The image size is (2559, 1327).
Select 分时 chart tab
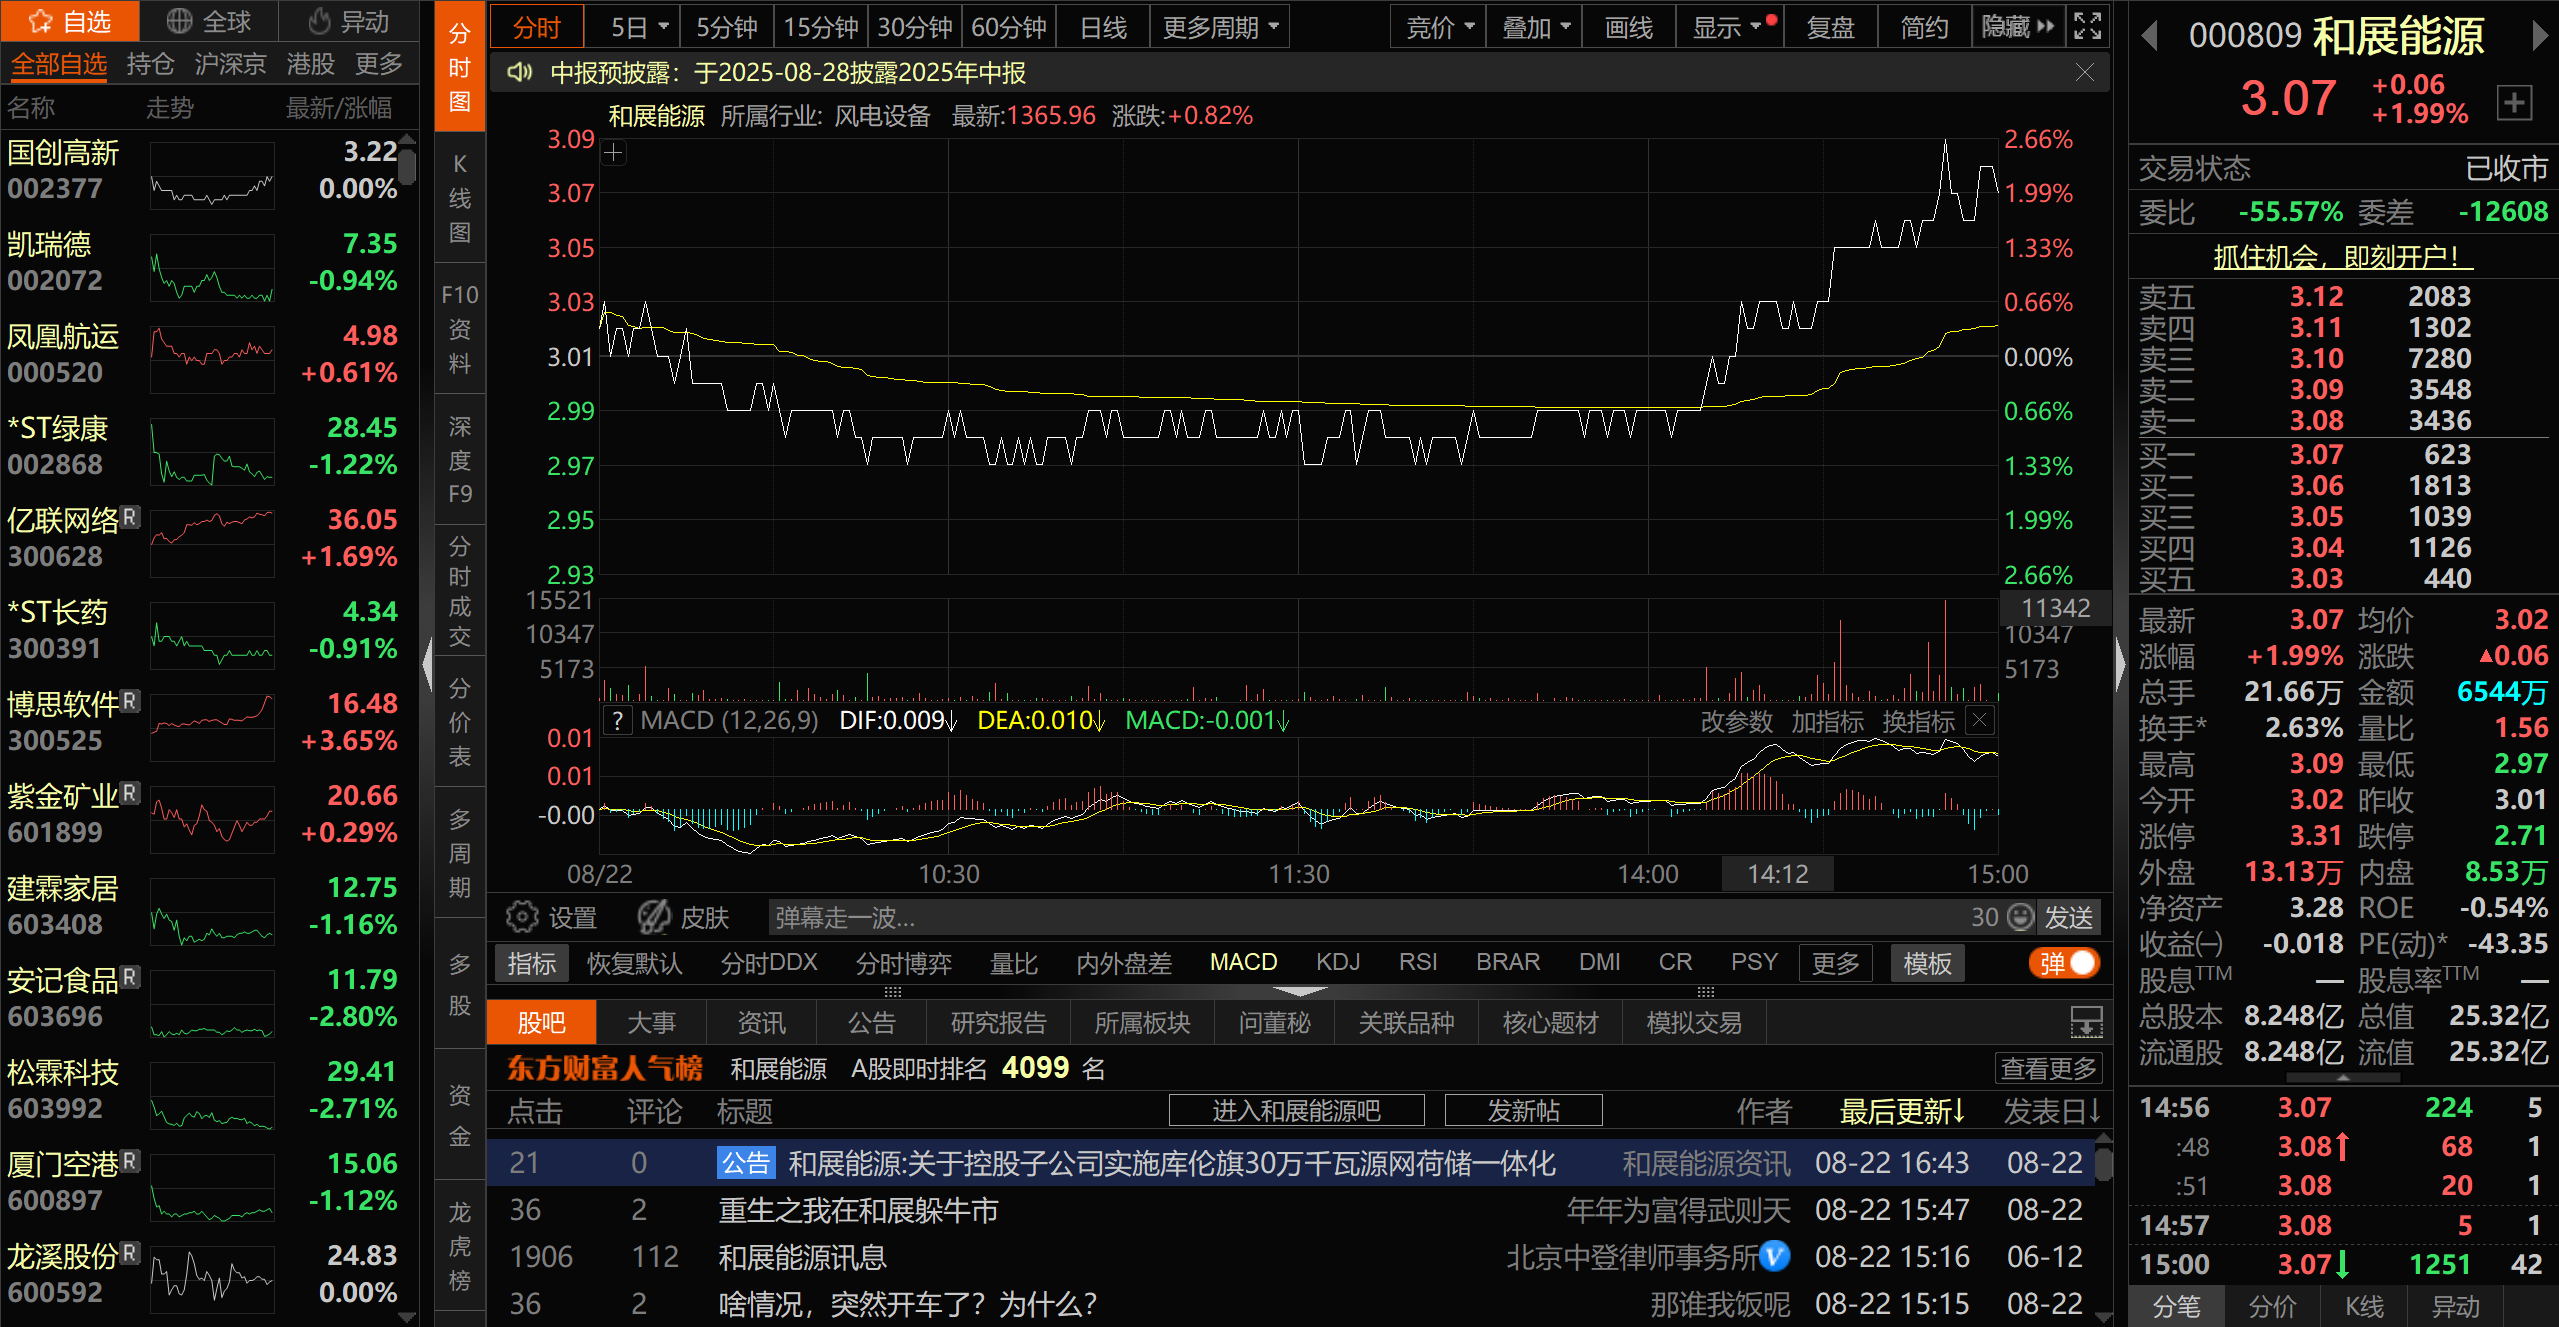click(x=537, y=27)
